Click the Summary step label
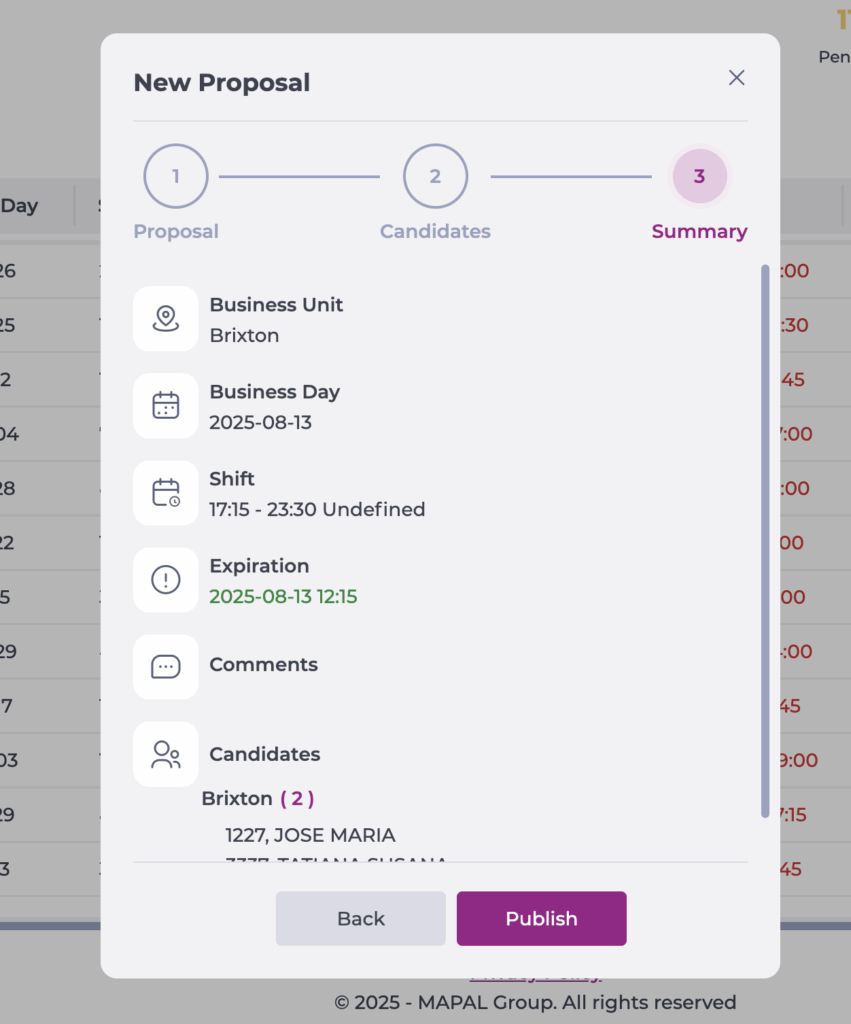Viewport: 851px width, 1024px height. (699, 232)
